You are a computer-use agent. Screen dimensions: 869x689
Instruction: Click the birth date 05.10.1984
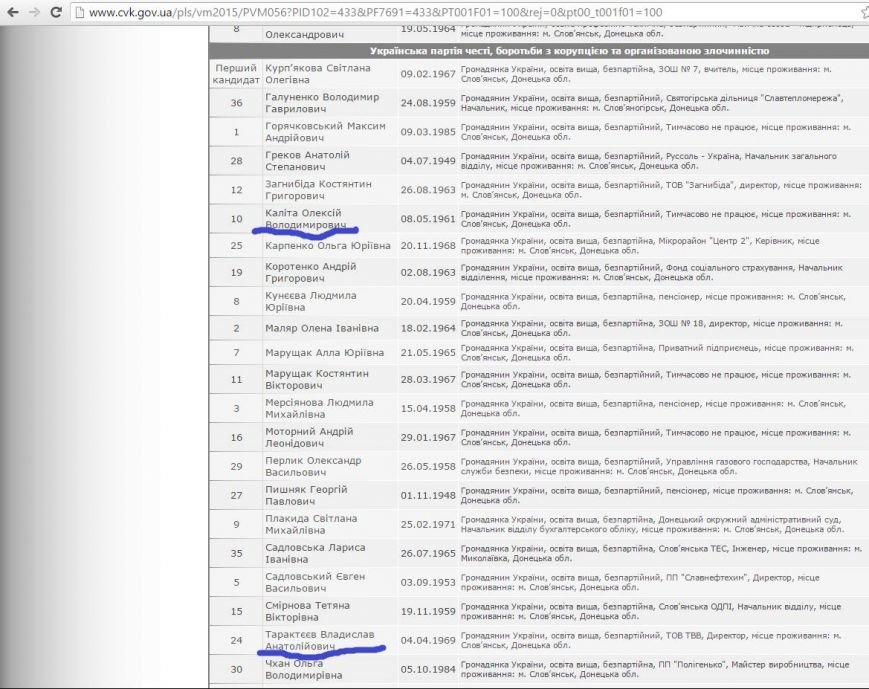[428, 670]
